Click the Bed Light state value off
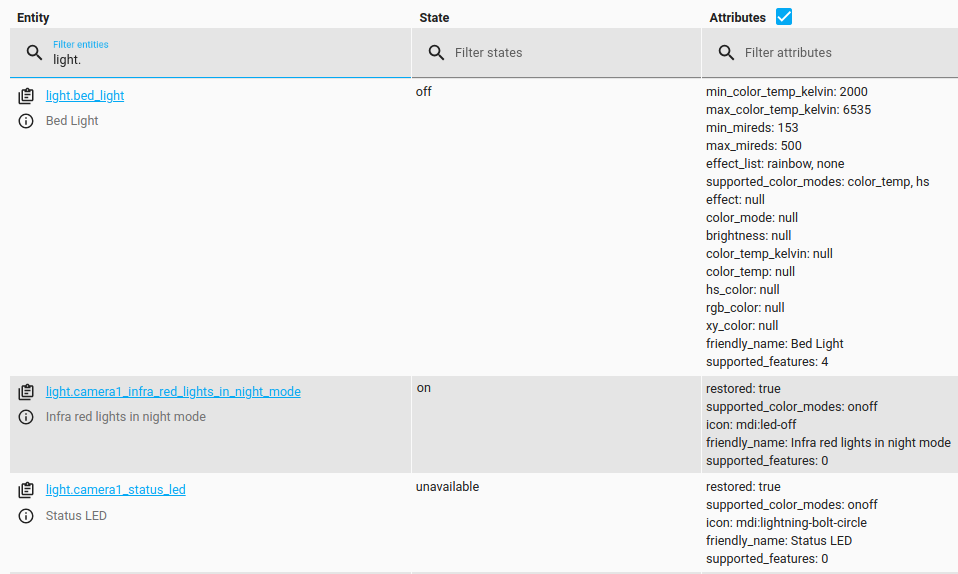Viewport: 958px width, 574px height. [424, 92]
